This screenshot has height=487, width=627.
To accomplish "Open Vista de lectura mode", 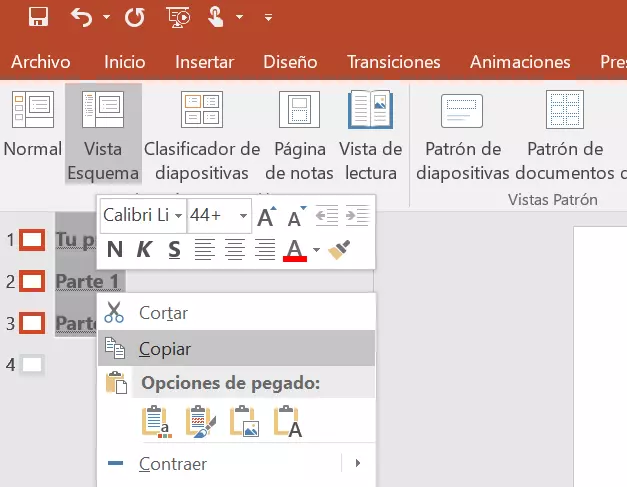I will click(370, 134).
